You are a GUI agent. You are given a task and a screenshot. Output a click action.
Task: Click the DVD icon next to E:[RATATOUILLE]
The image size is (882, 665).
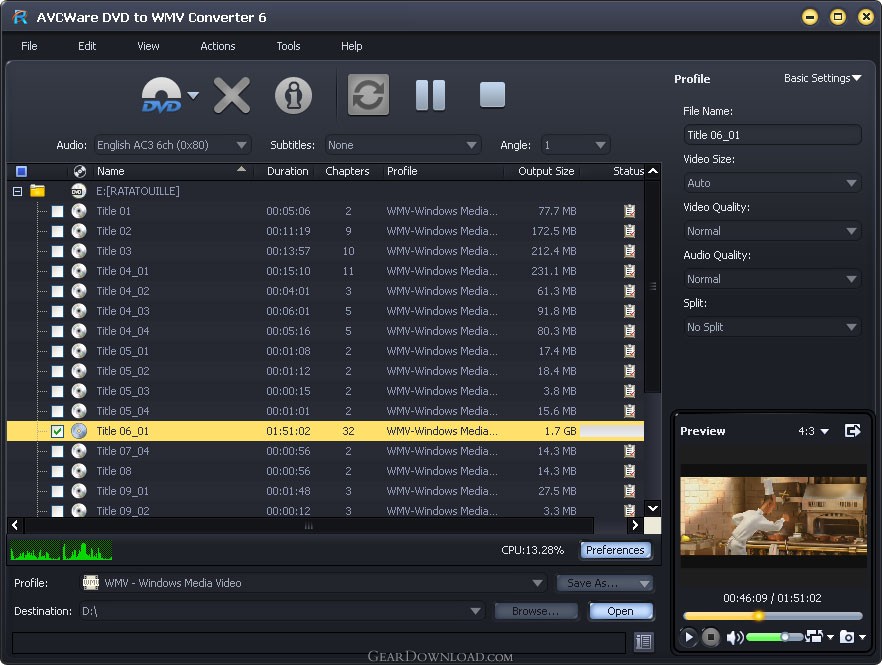click(x=79, y=191)
